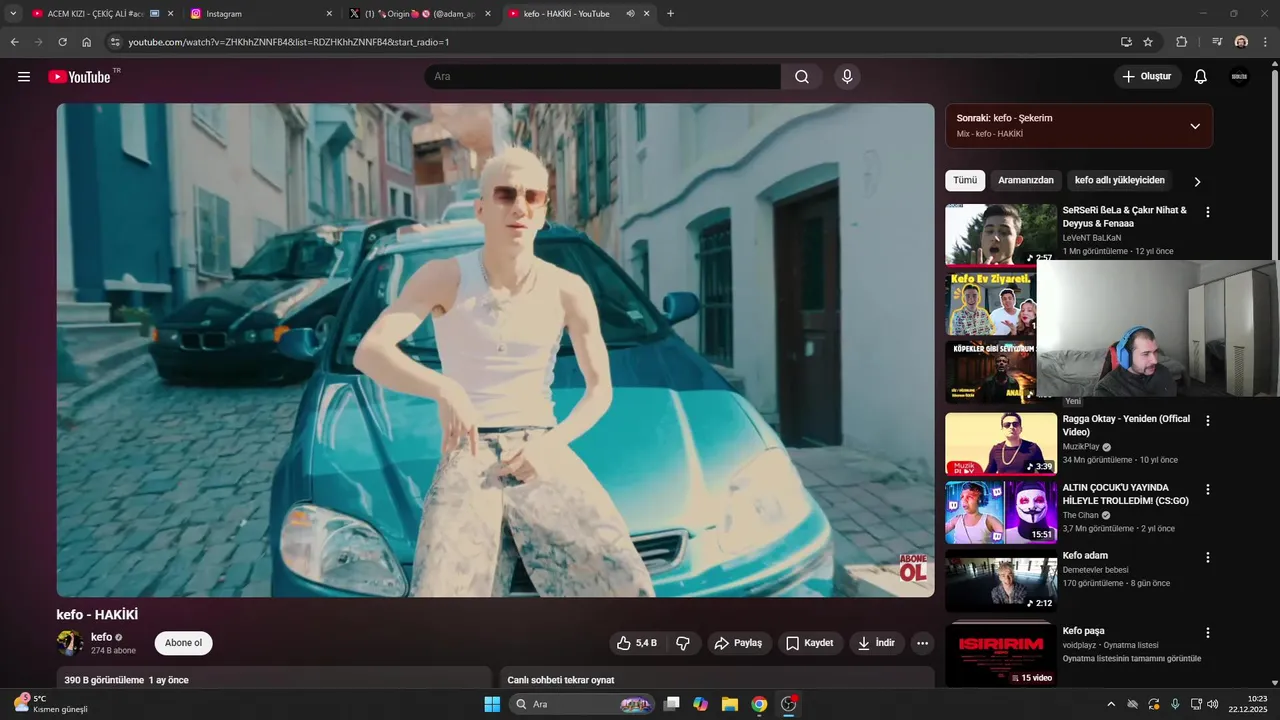Select the Aramanızdan filter chip
The width and height of the screenshot is (1280, 720).
click(x=1026, y=181)
